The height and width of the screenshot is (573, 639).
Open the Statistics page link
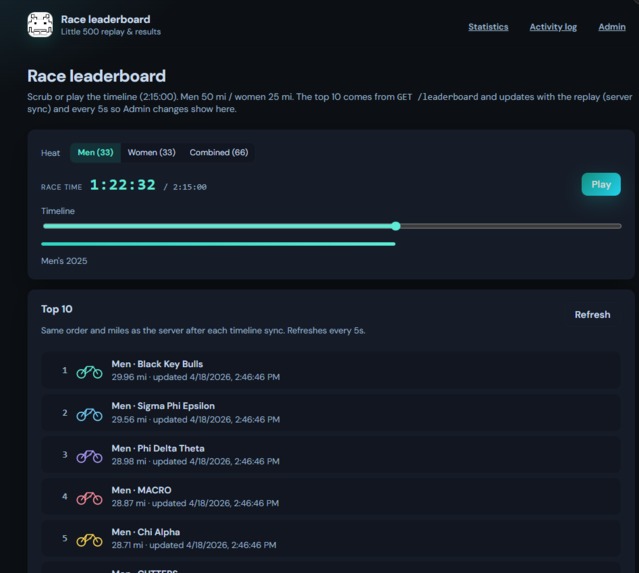click(x=488, y=27)
